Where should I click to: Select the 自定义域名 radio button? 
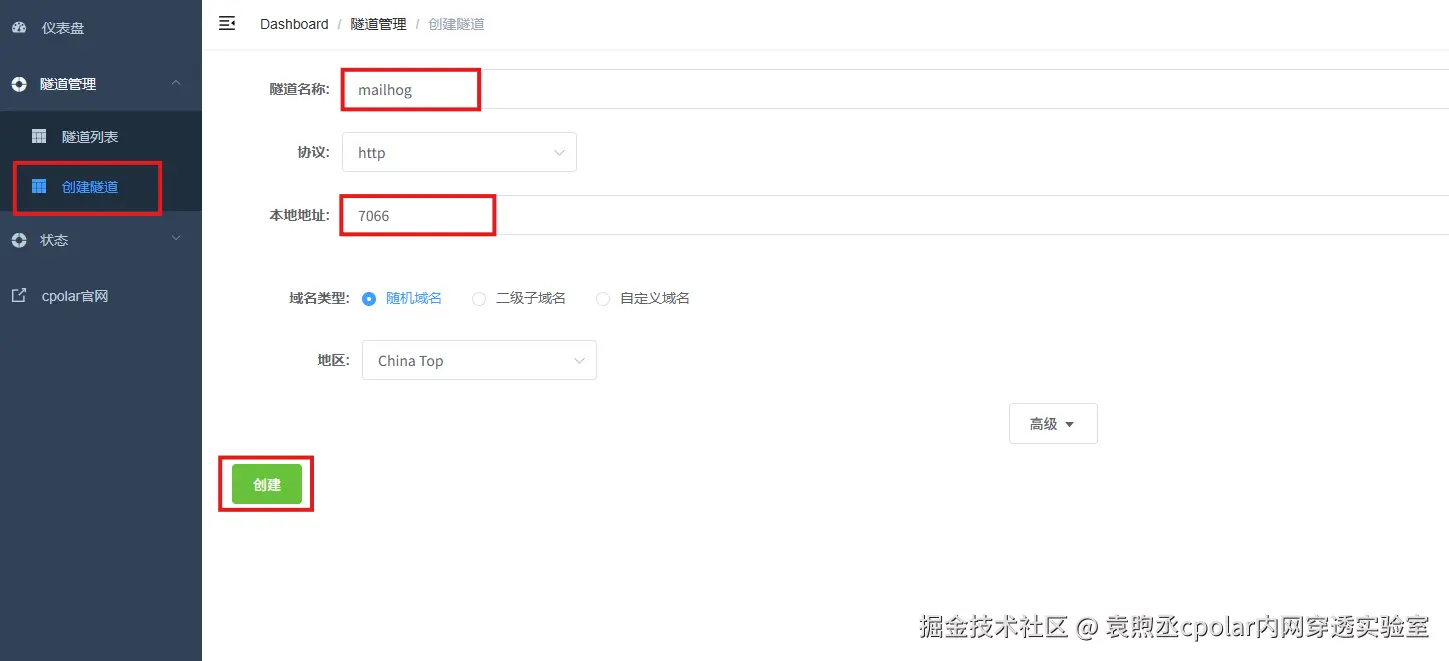click(603, 298)
